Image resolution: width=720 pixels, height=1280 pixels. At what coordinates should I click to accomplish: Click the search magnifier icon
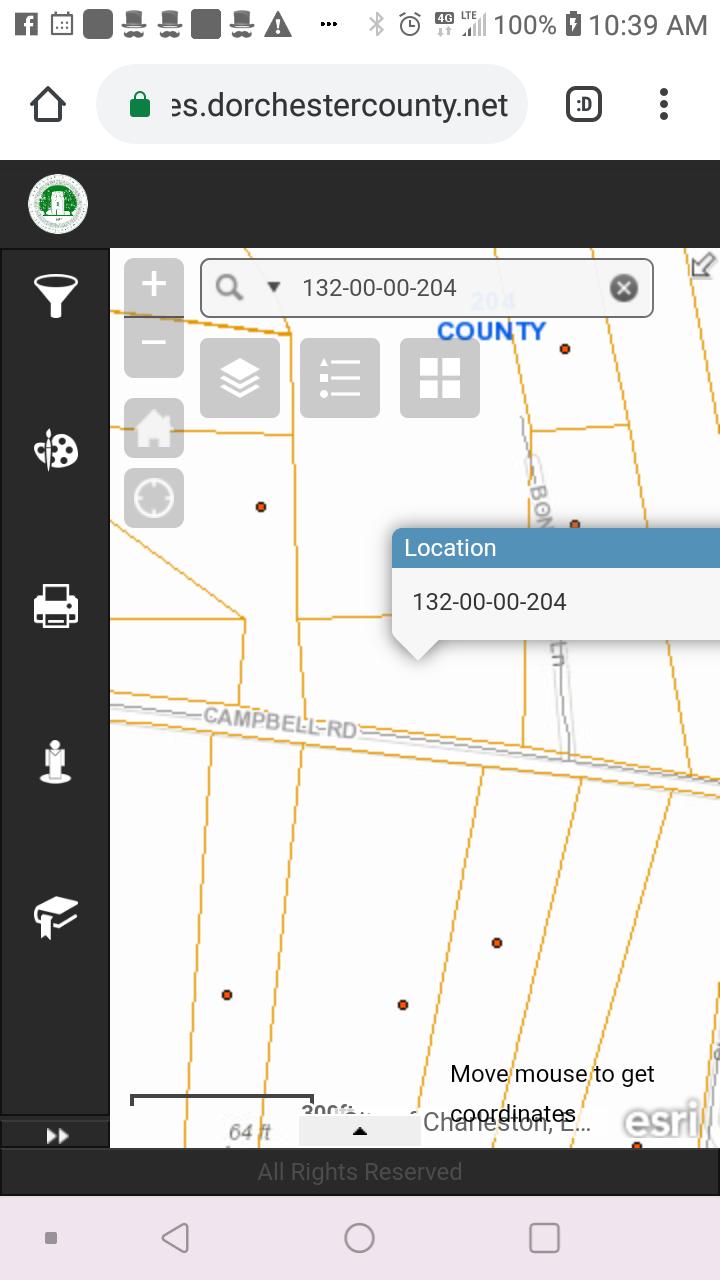(229, 288)
